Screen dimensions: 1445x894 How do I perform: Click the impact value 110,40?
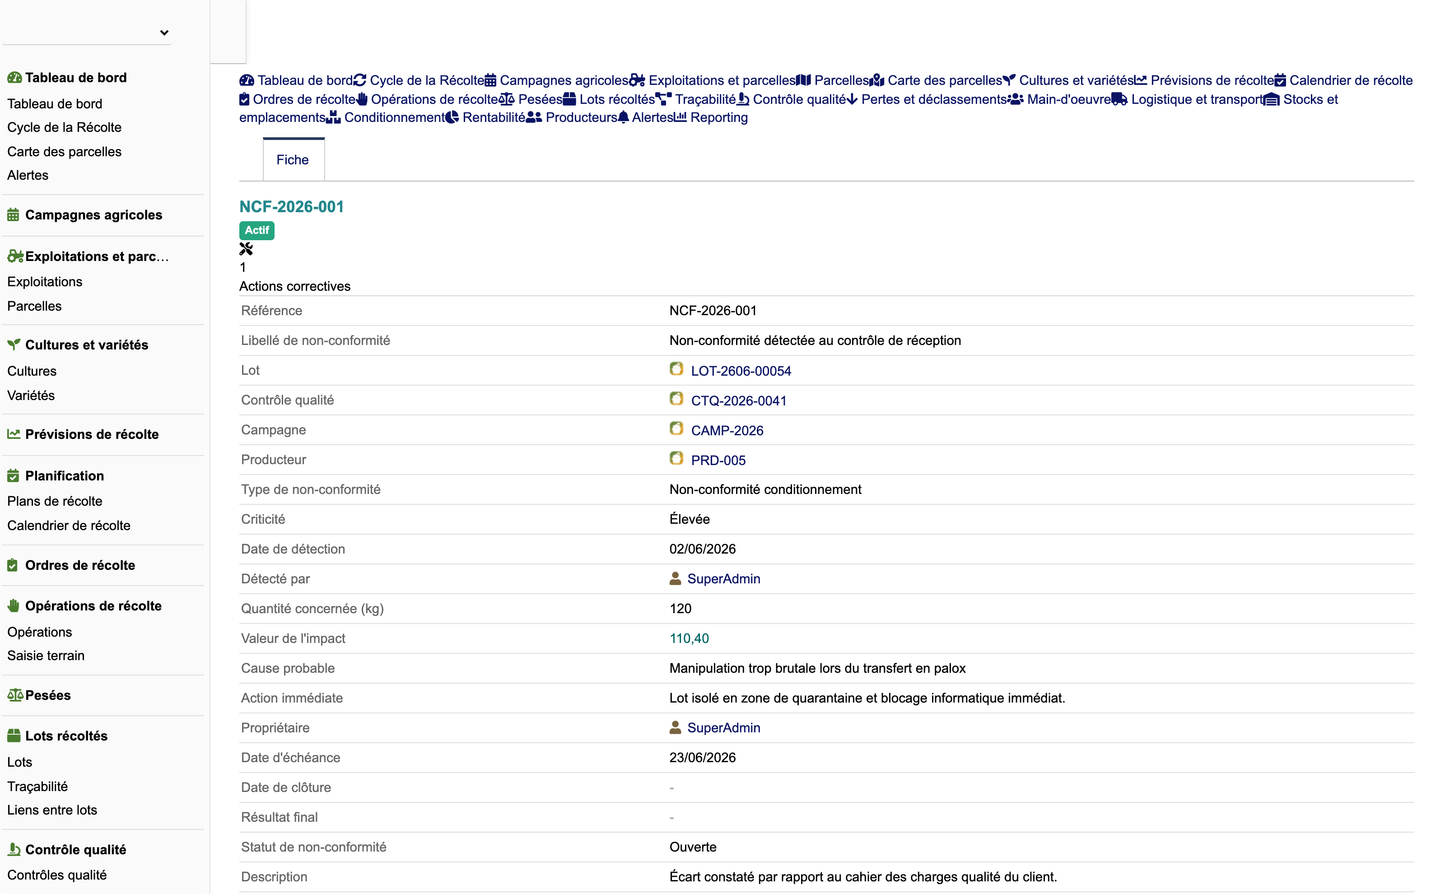point(689,638)
